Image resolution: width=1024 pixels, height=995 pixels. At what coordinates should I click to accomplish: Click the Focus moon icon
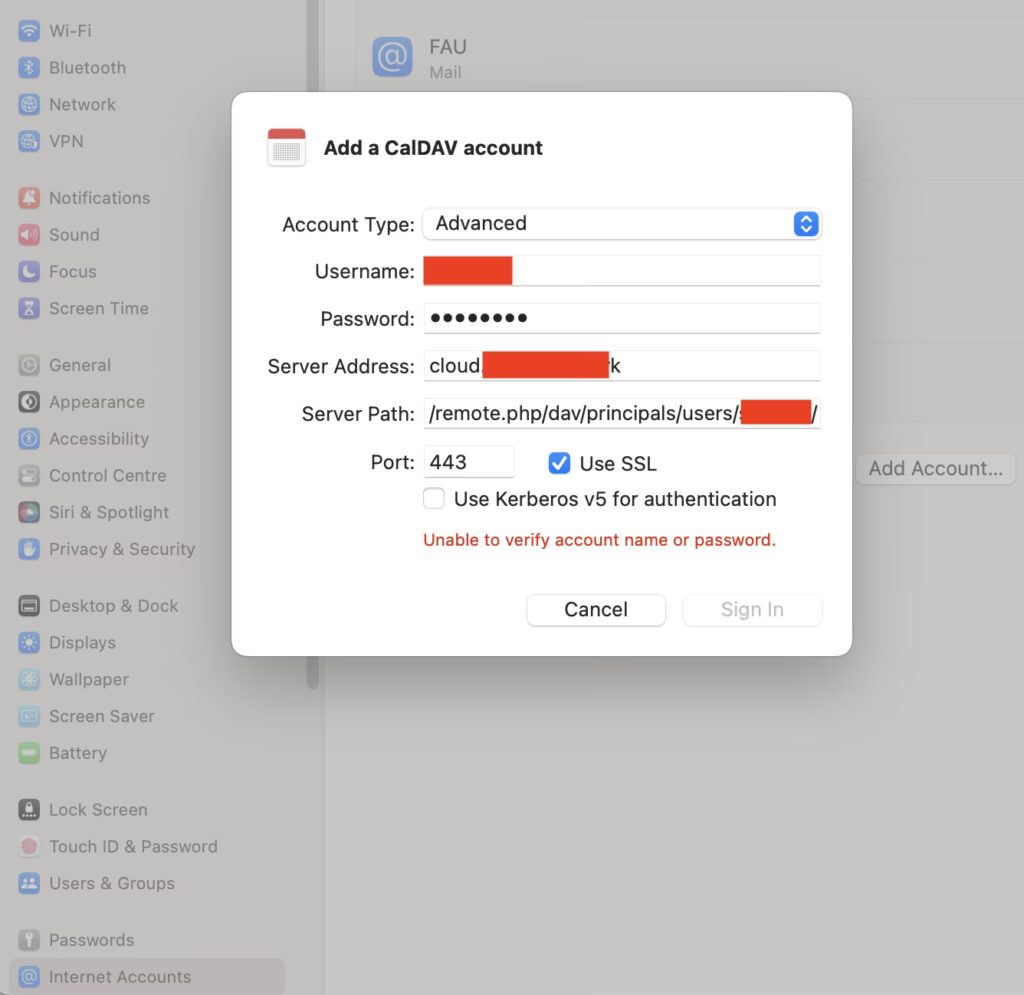click(x=29, y=272)
